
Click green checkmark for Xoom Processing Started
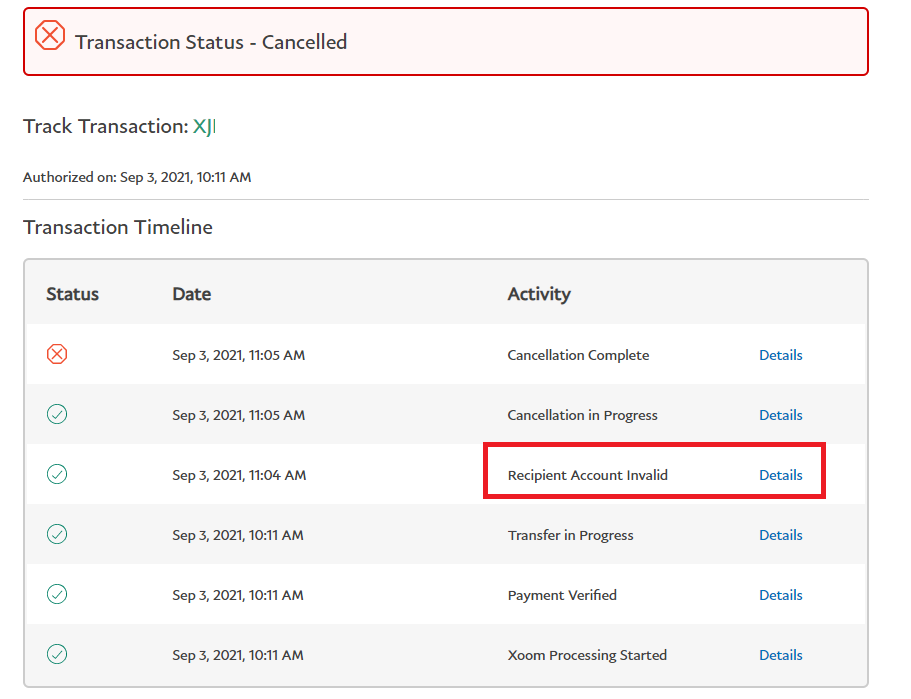tap(57, 655)
